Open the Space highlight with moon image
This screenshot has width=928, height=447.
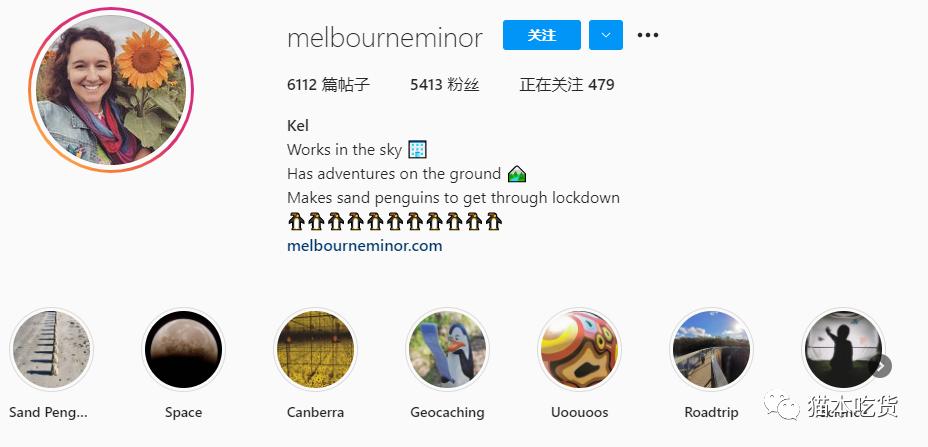click(183, 349)
